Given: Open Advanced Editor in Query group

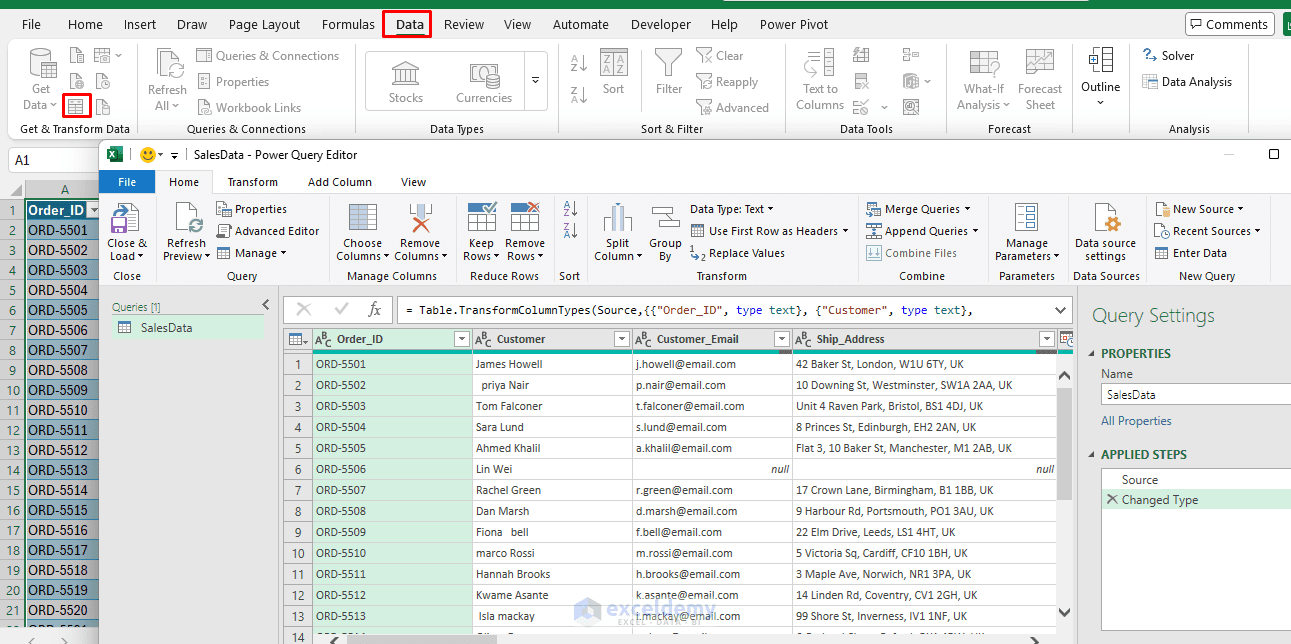Looking at the screenshot, I should tap(268, 231).
